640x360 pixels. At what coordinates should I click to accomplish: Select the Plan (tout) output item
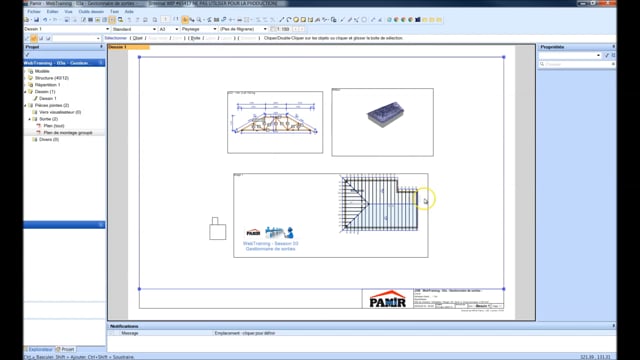[x=54, y=126]
